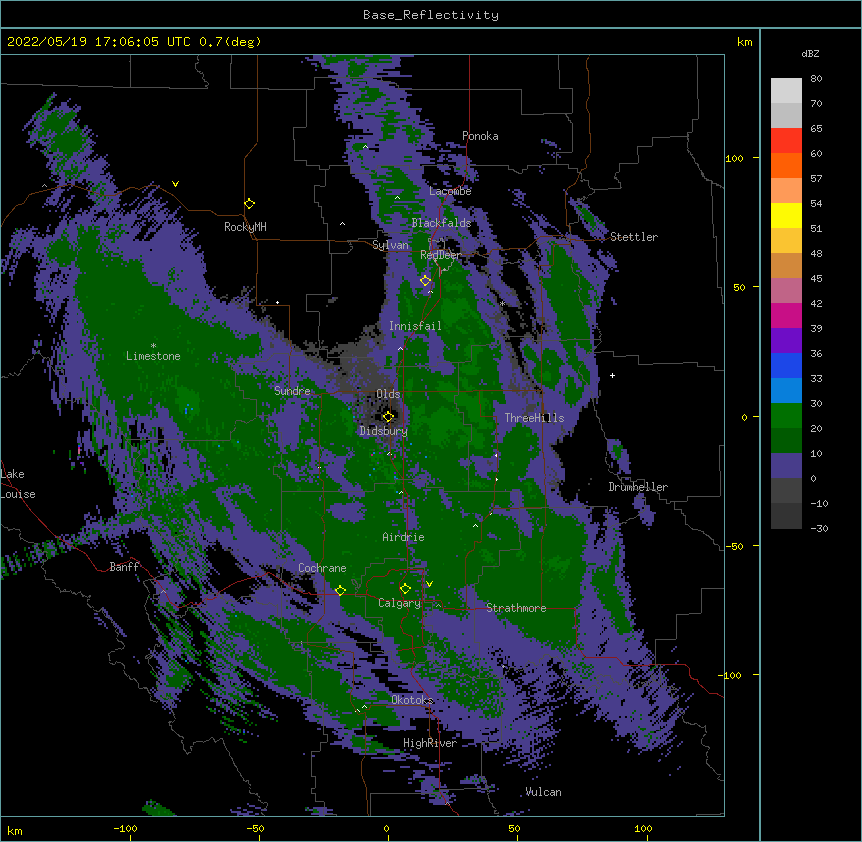Screen dimensions: 862x842
Task: Click the Sylvan label
Action: (x=390, y=245)
